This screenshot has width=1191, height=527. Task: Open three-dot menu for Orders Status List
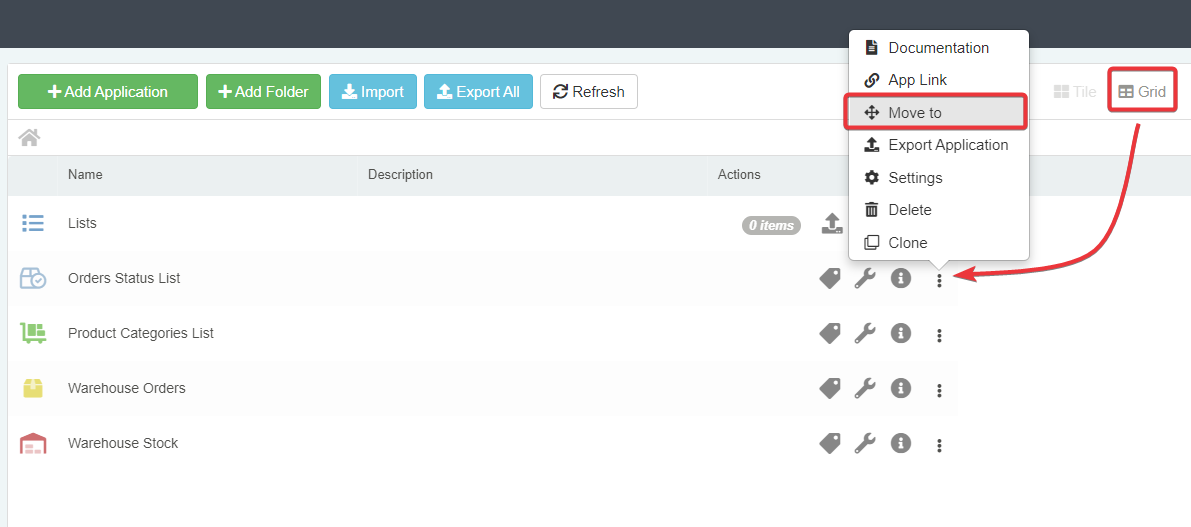pos(939,280)
